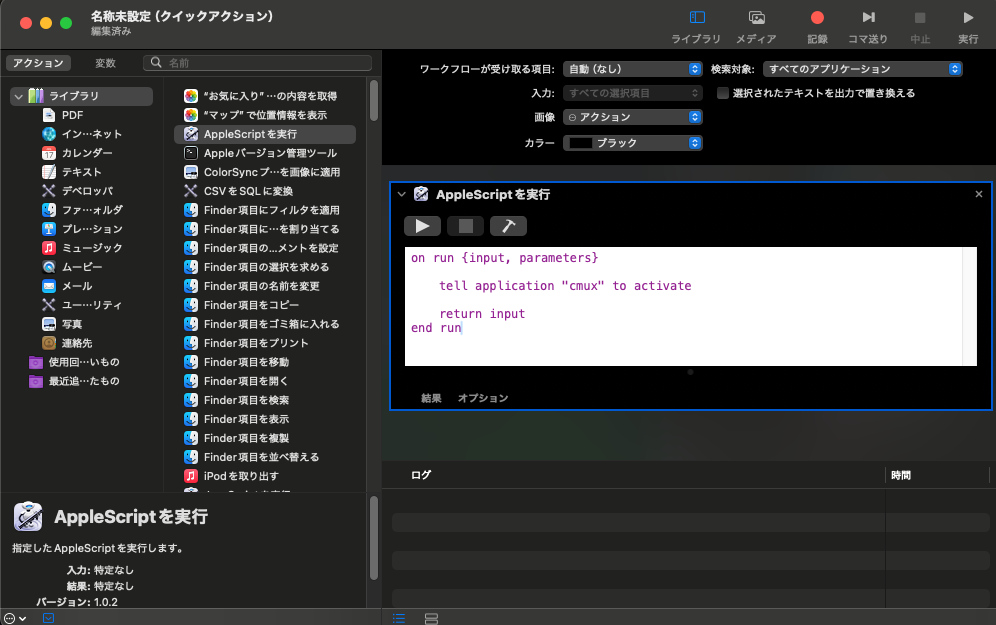This screenshot has height=625, width=996.
Task: Compile the AppleScript with the hammer icon
Action: [x=508, y=226]
